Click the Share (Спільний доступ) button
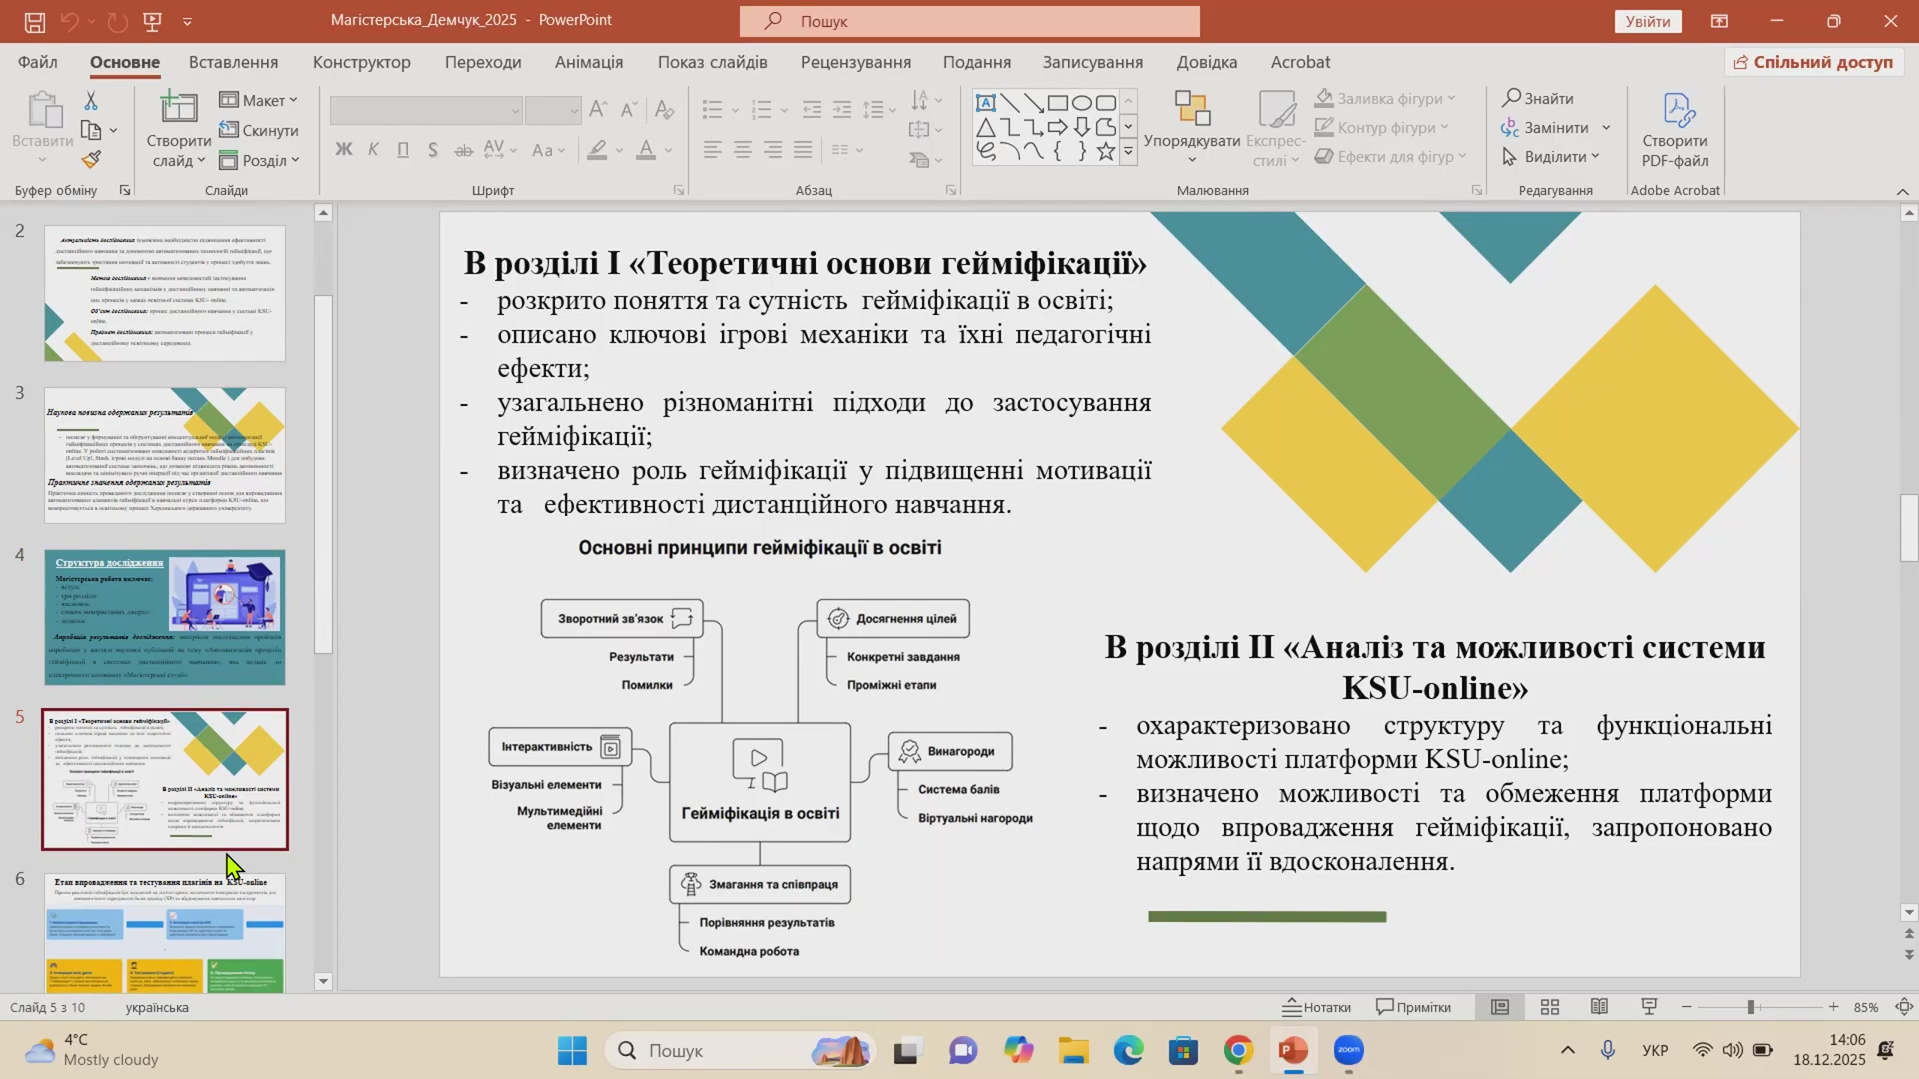This screenshot has width=1919, height=1079. [x=1812, y=62]
